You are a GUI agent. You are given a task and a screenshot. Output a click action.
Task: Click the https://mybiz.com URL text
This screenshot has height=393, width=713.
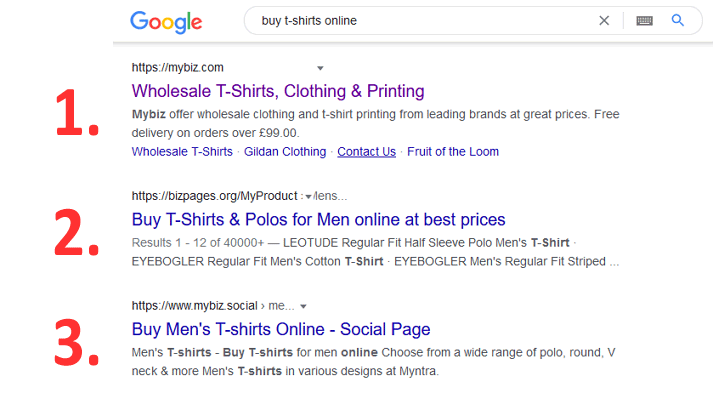(178, 67)
